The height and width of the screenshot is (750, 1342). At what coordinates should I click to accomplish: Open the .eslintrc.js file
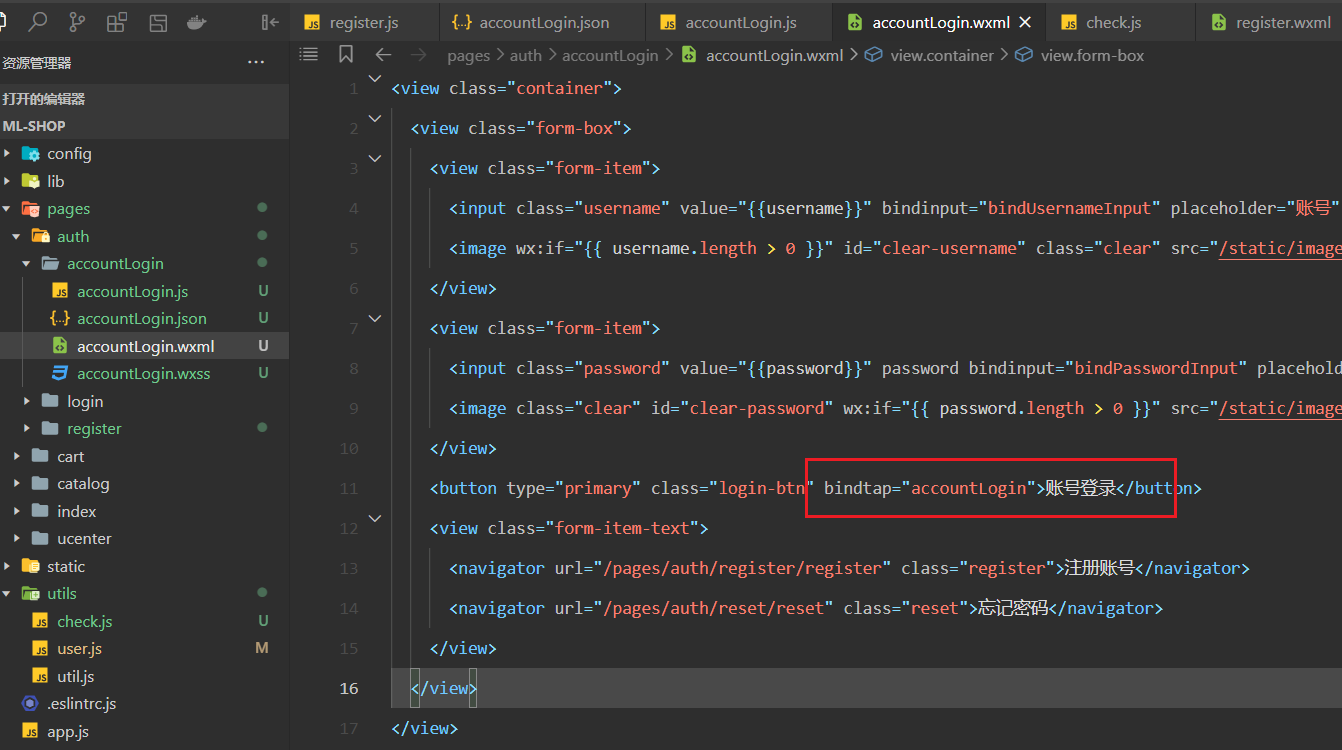pyautogui.click(x=81, y=703)
